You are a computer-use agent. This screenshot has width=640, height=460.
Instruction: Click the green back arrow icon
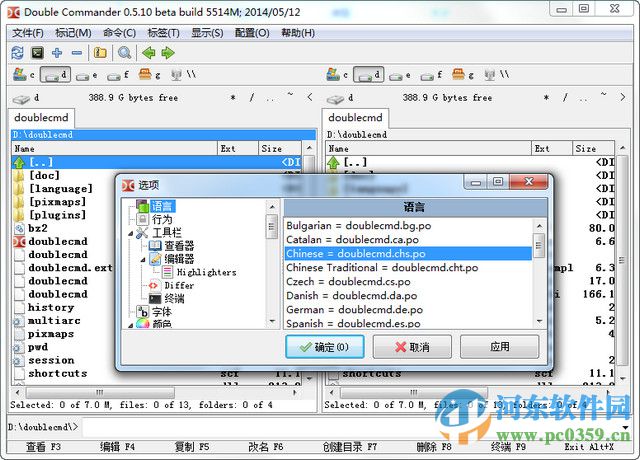click(149, 53)
